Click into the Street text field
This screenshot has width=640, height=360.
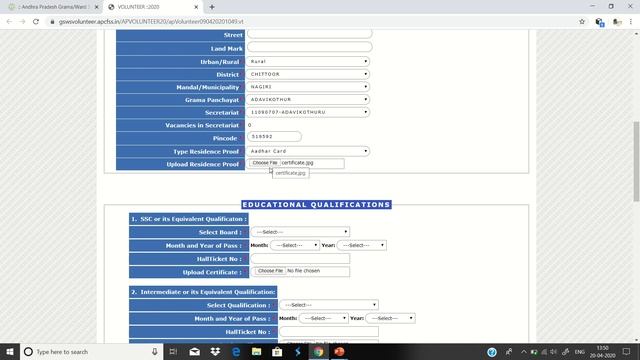309,34
